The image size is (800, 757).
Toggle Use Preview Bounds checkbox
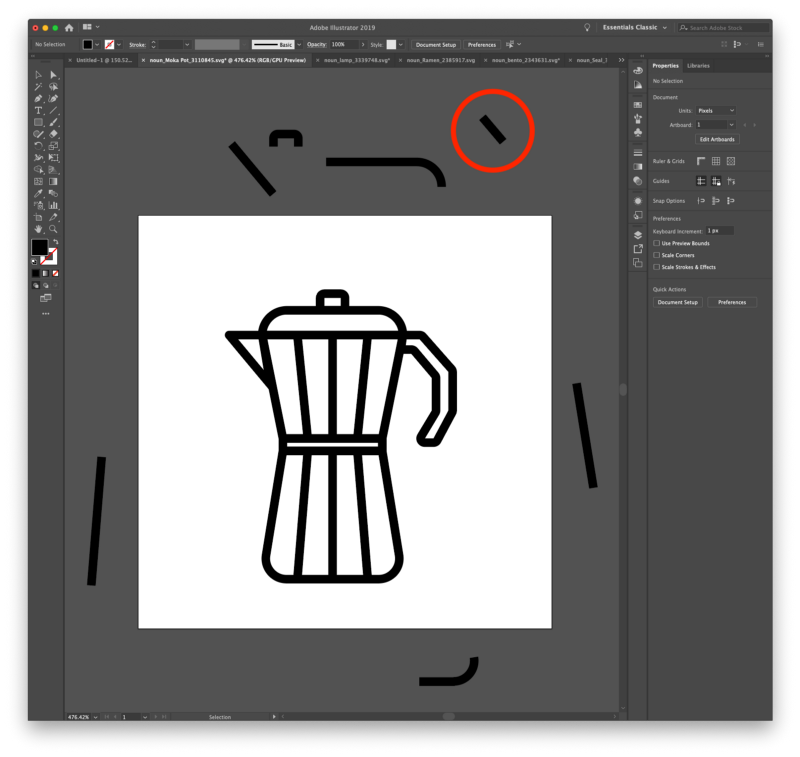click(x=657, y=243)
